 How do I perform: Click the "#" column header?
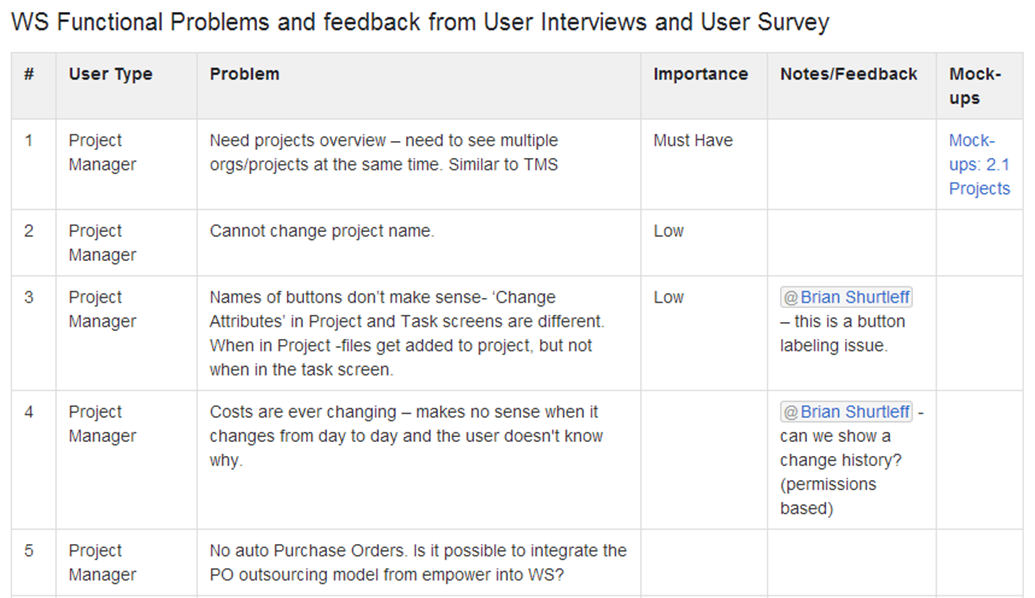(30, 74)
